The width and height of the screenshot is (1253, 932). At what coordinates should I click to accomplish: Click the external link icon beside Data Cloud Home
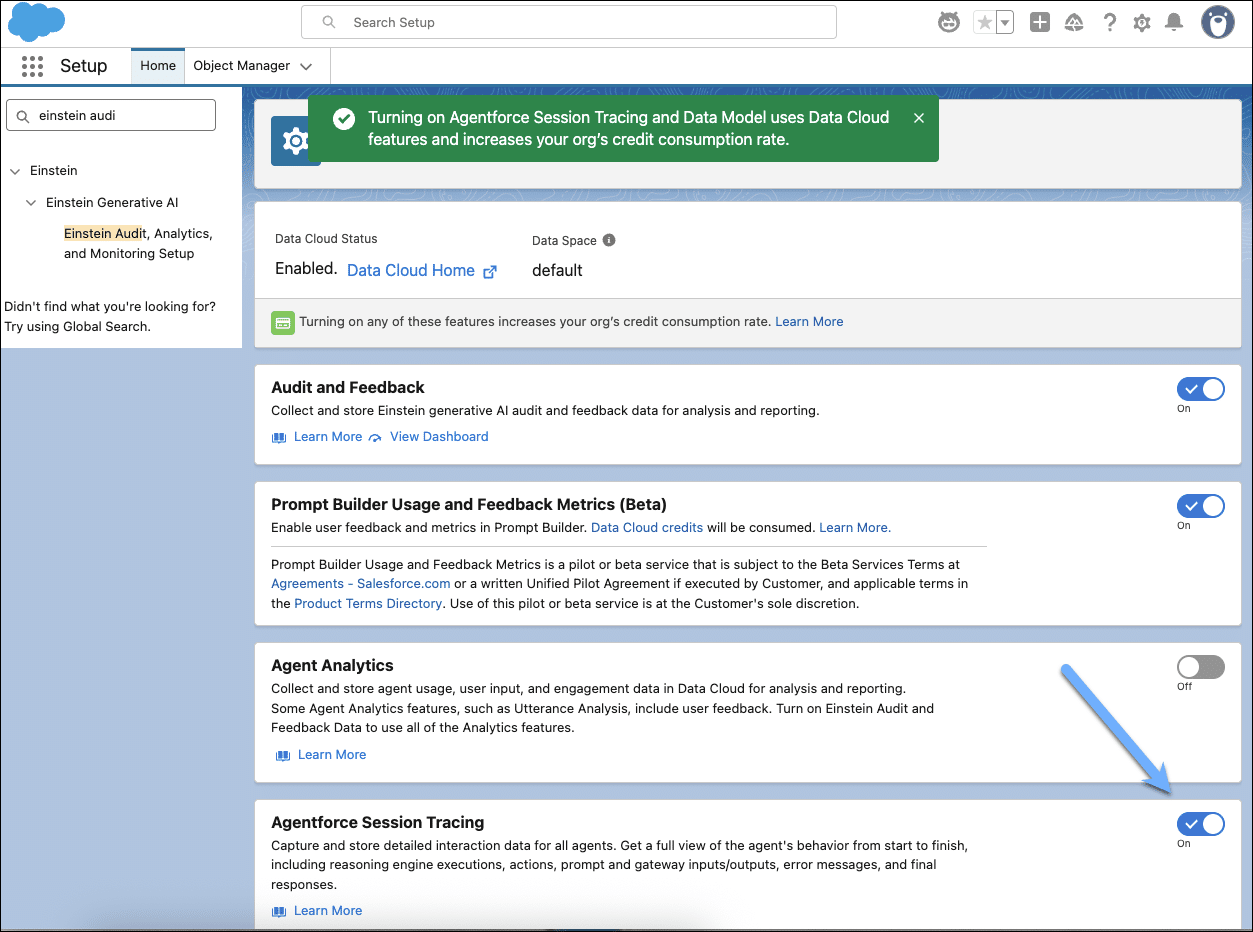pyautogui.click(x=490, y=271)
